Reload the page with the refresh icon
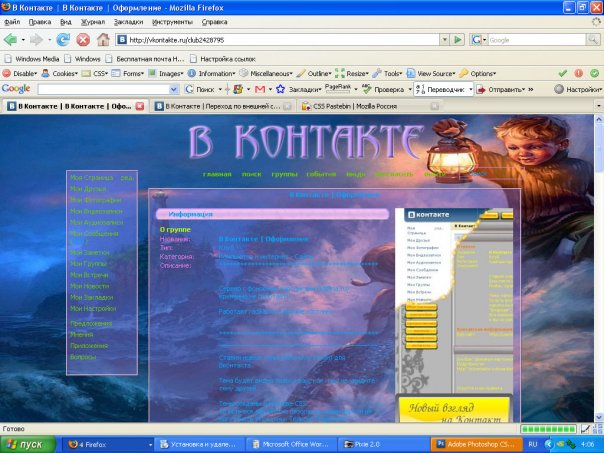Image resolution: width=604 pixels, height=453 pixels. tap(63, 39)
